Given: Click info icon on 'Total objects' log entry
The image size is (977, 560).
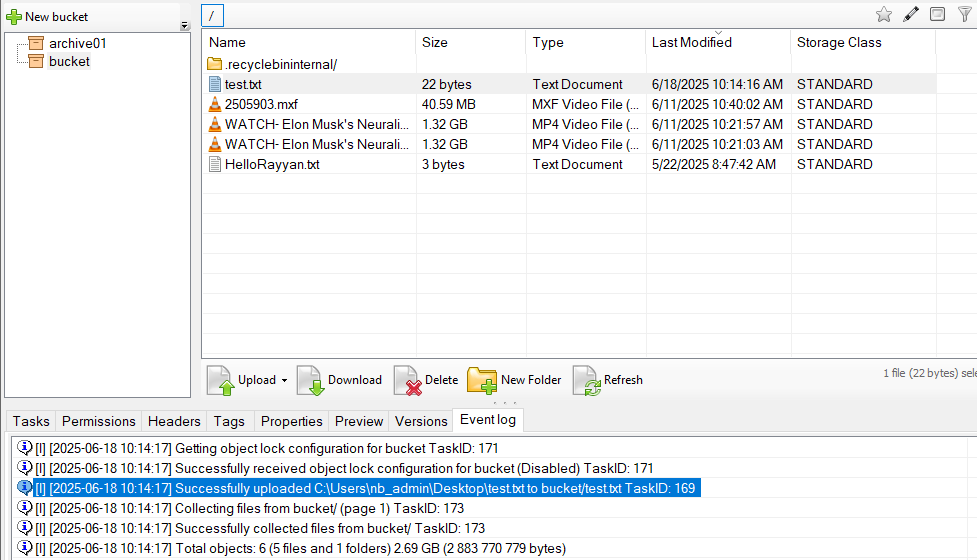Looking at the screenshot, I should [x=24, y=548].
